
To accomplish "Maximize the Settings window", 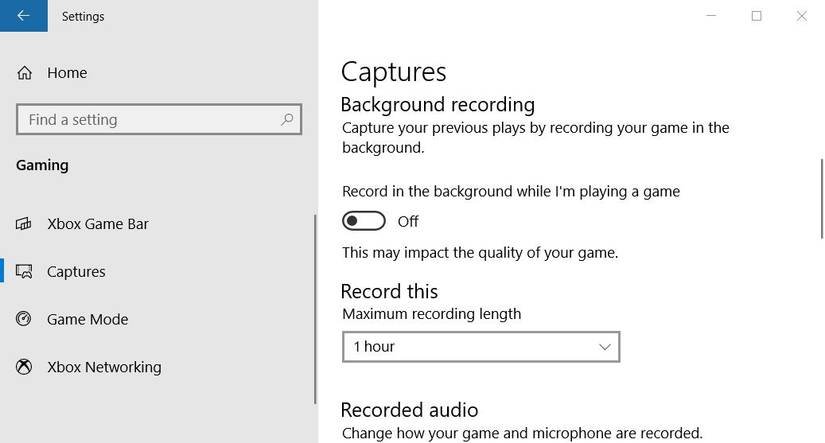I will (x=757, y=16).
